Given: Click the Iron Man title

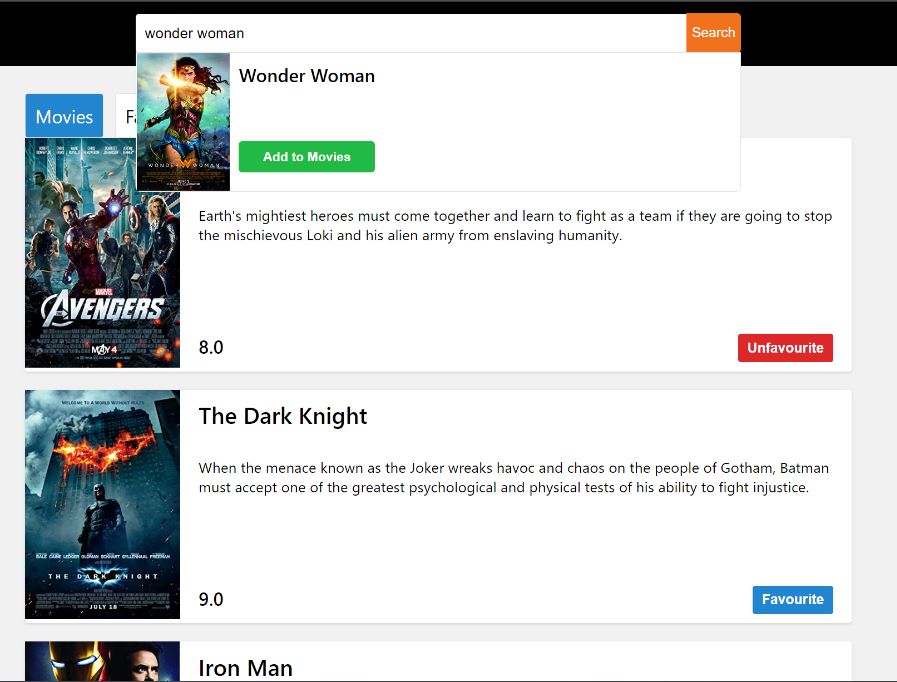Looking at the screenshot, I should pyautogui.click(x=245, y=668).
